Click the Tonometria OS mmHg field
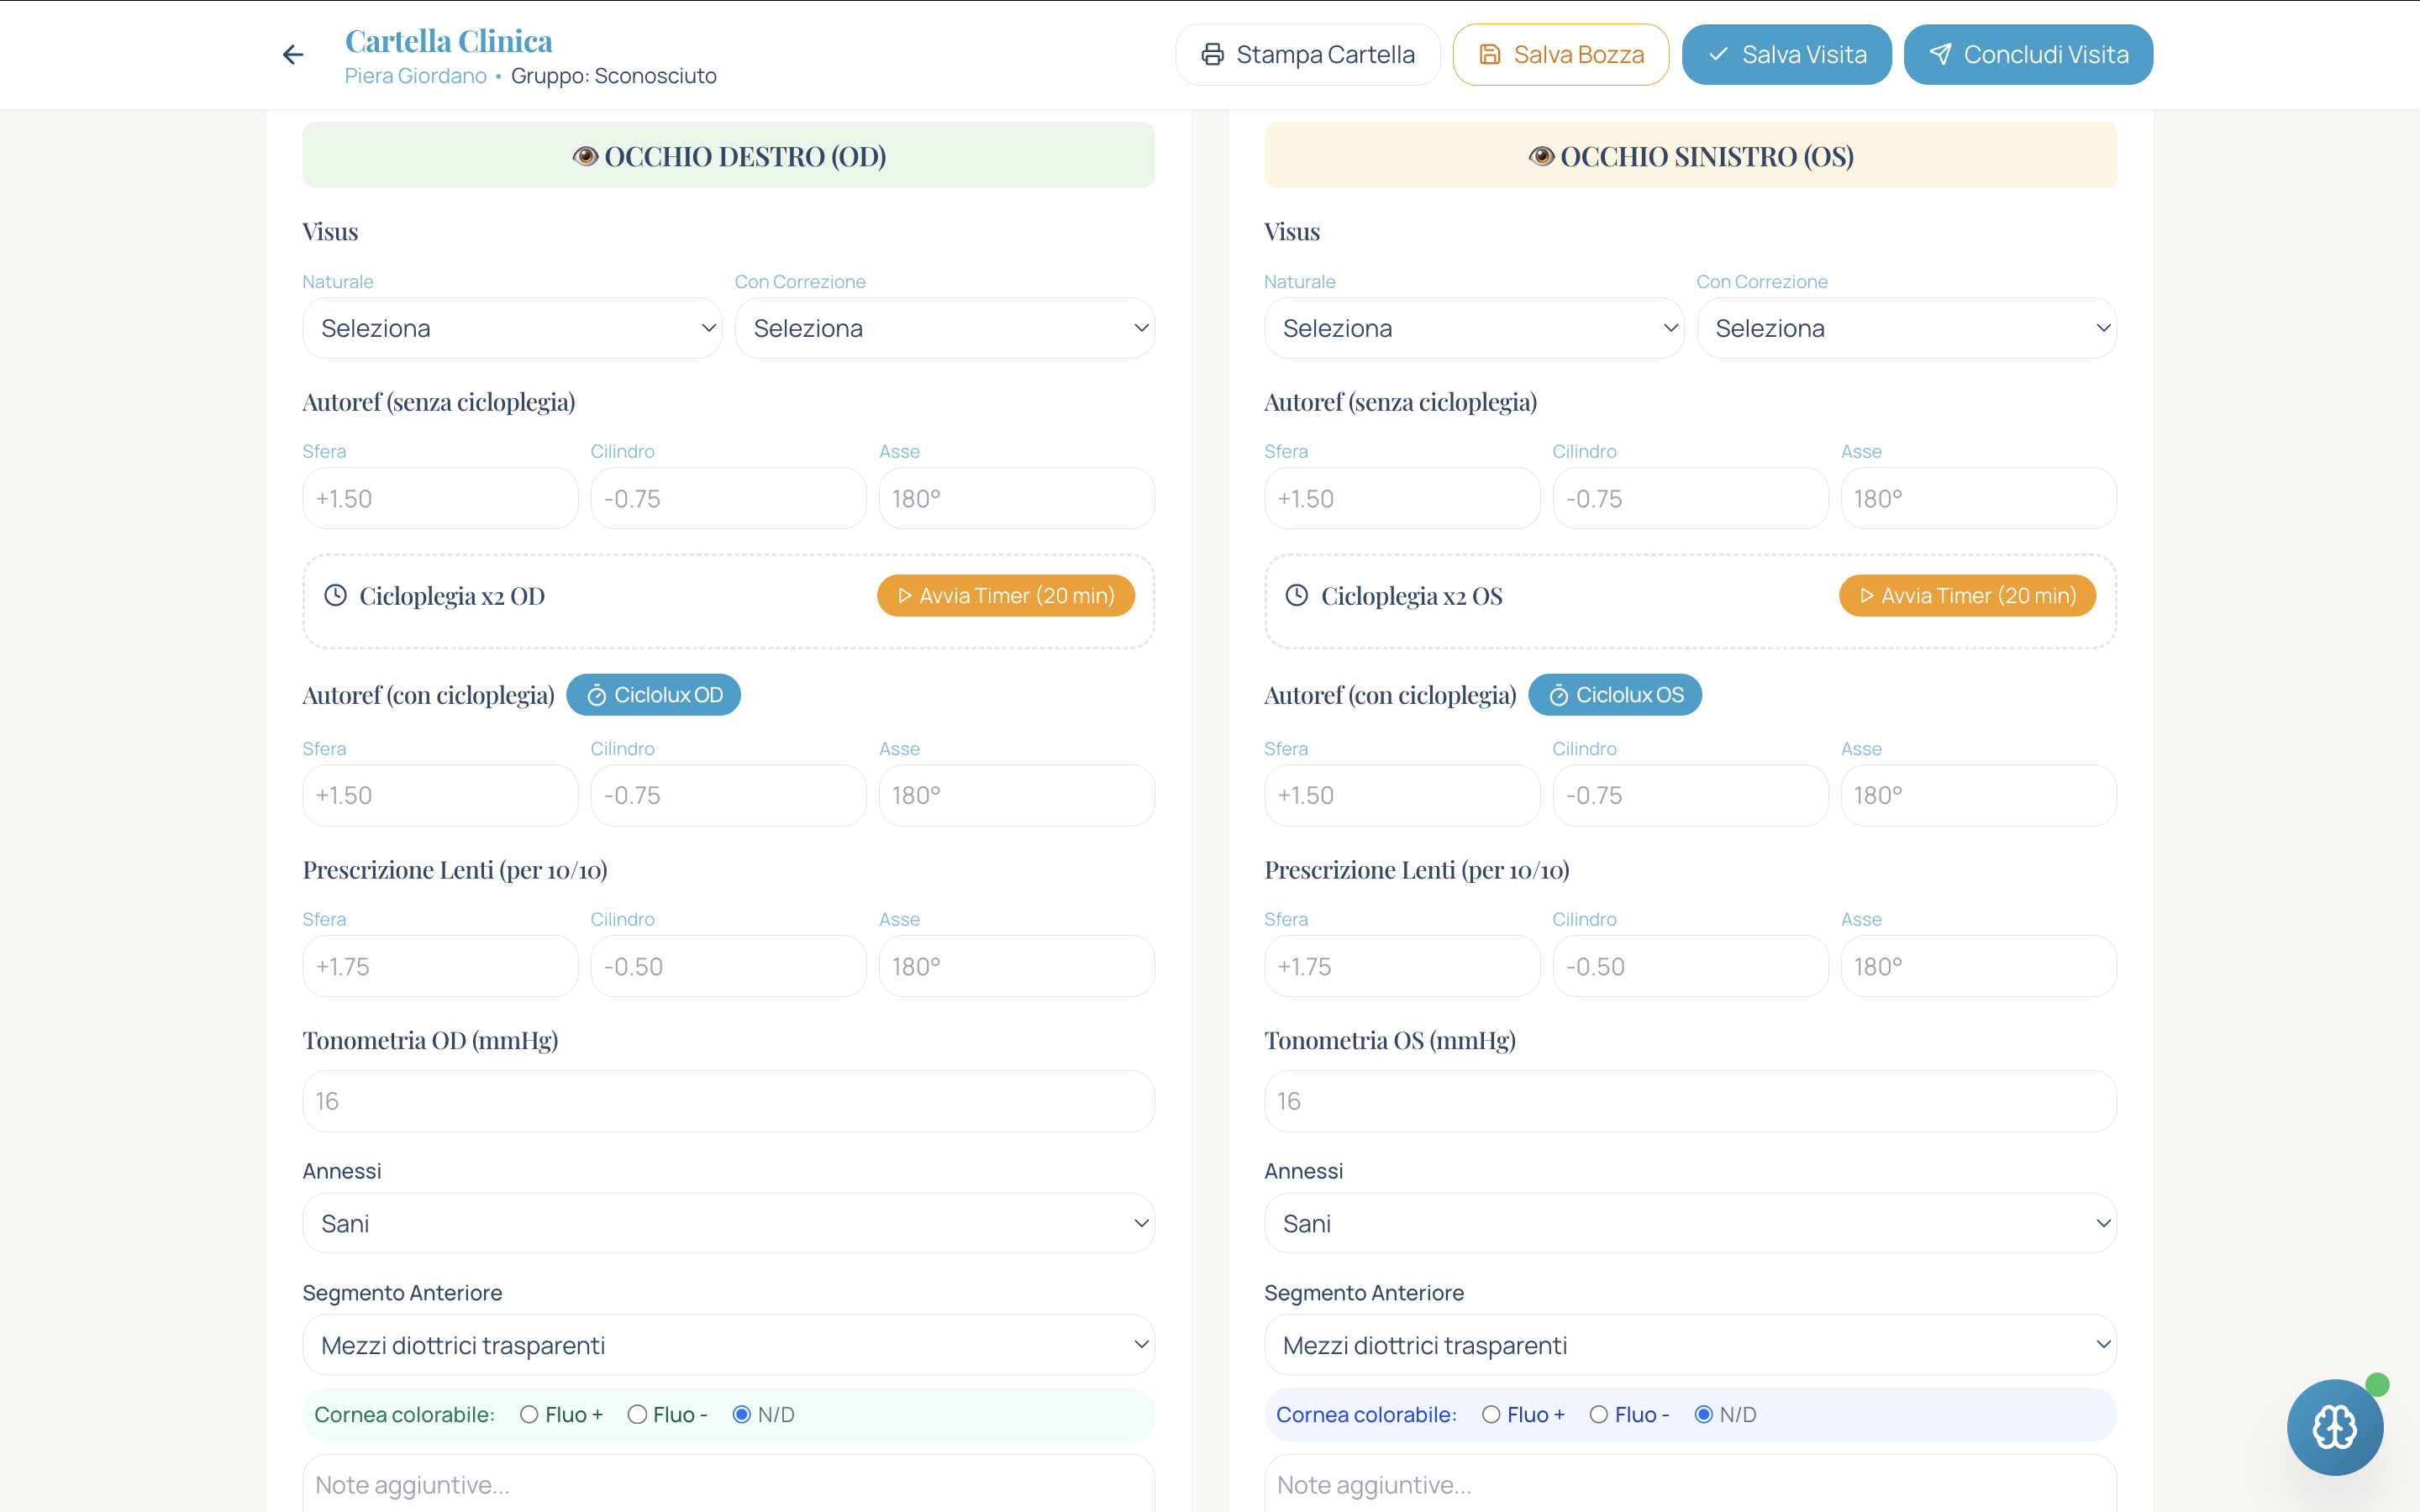Viewport: 2420px width, 1512px height. pos(1690,1101)
